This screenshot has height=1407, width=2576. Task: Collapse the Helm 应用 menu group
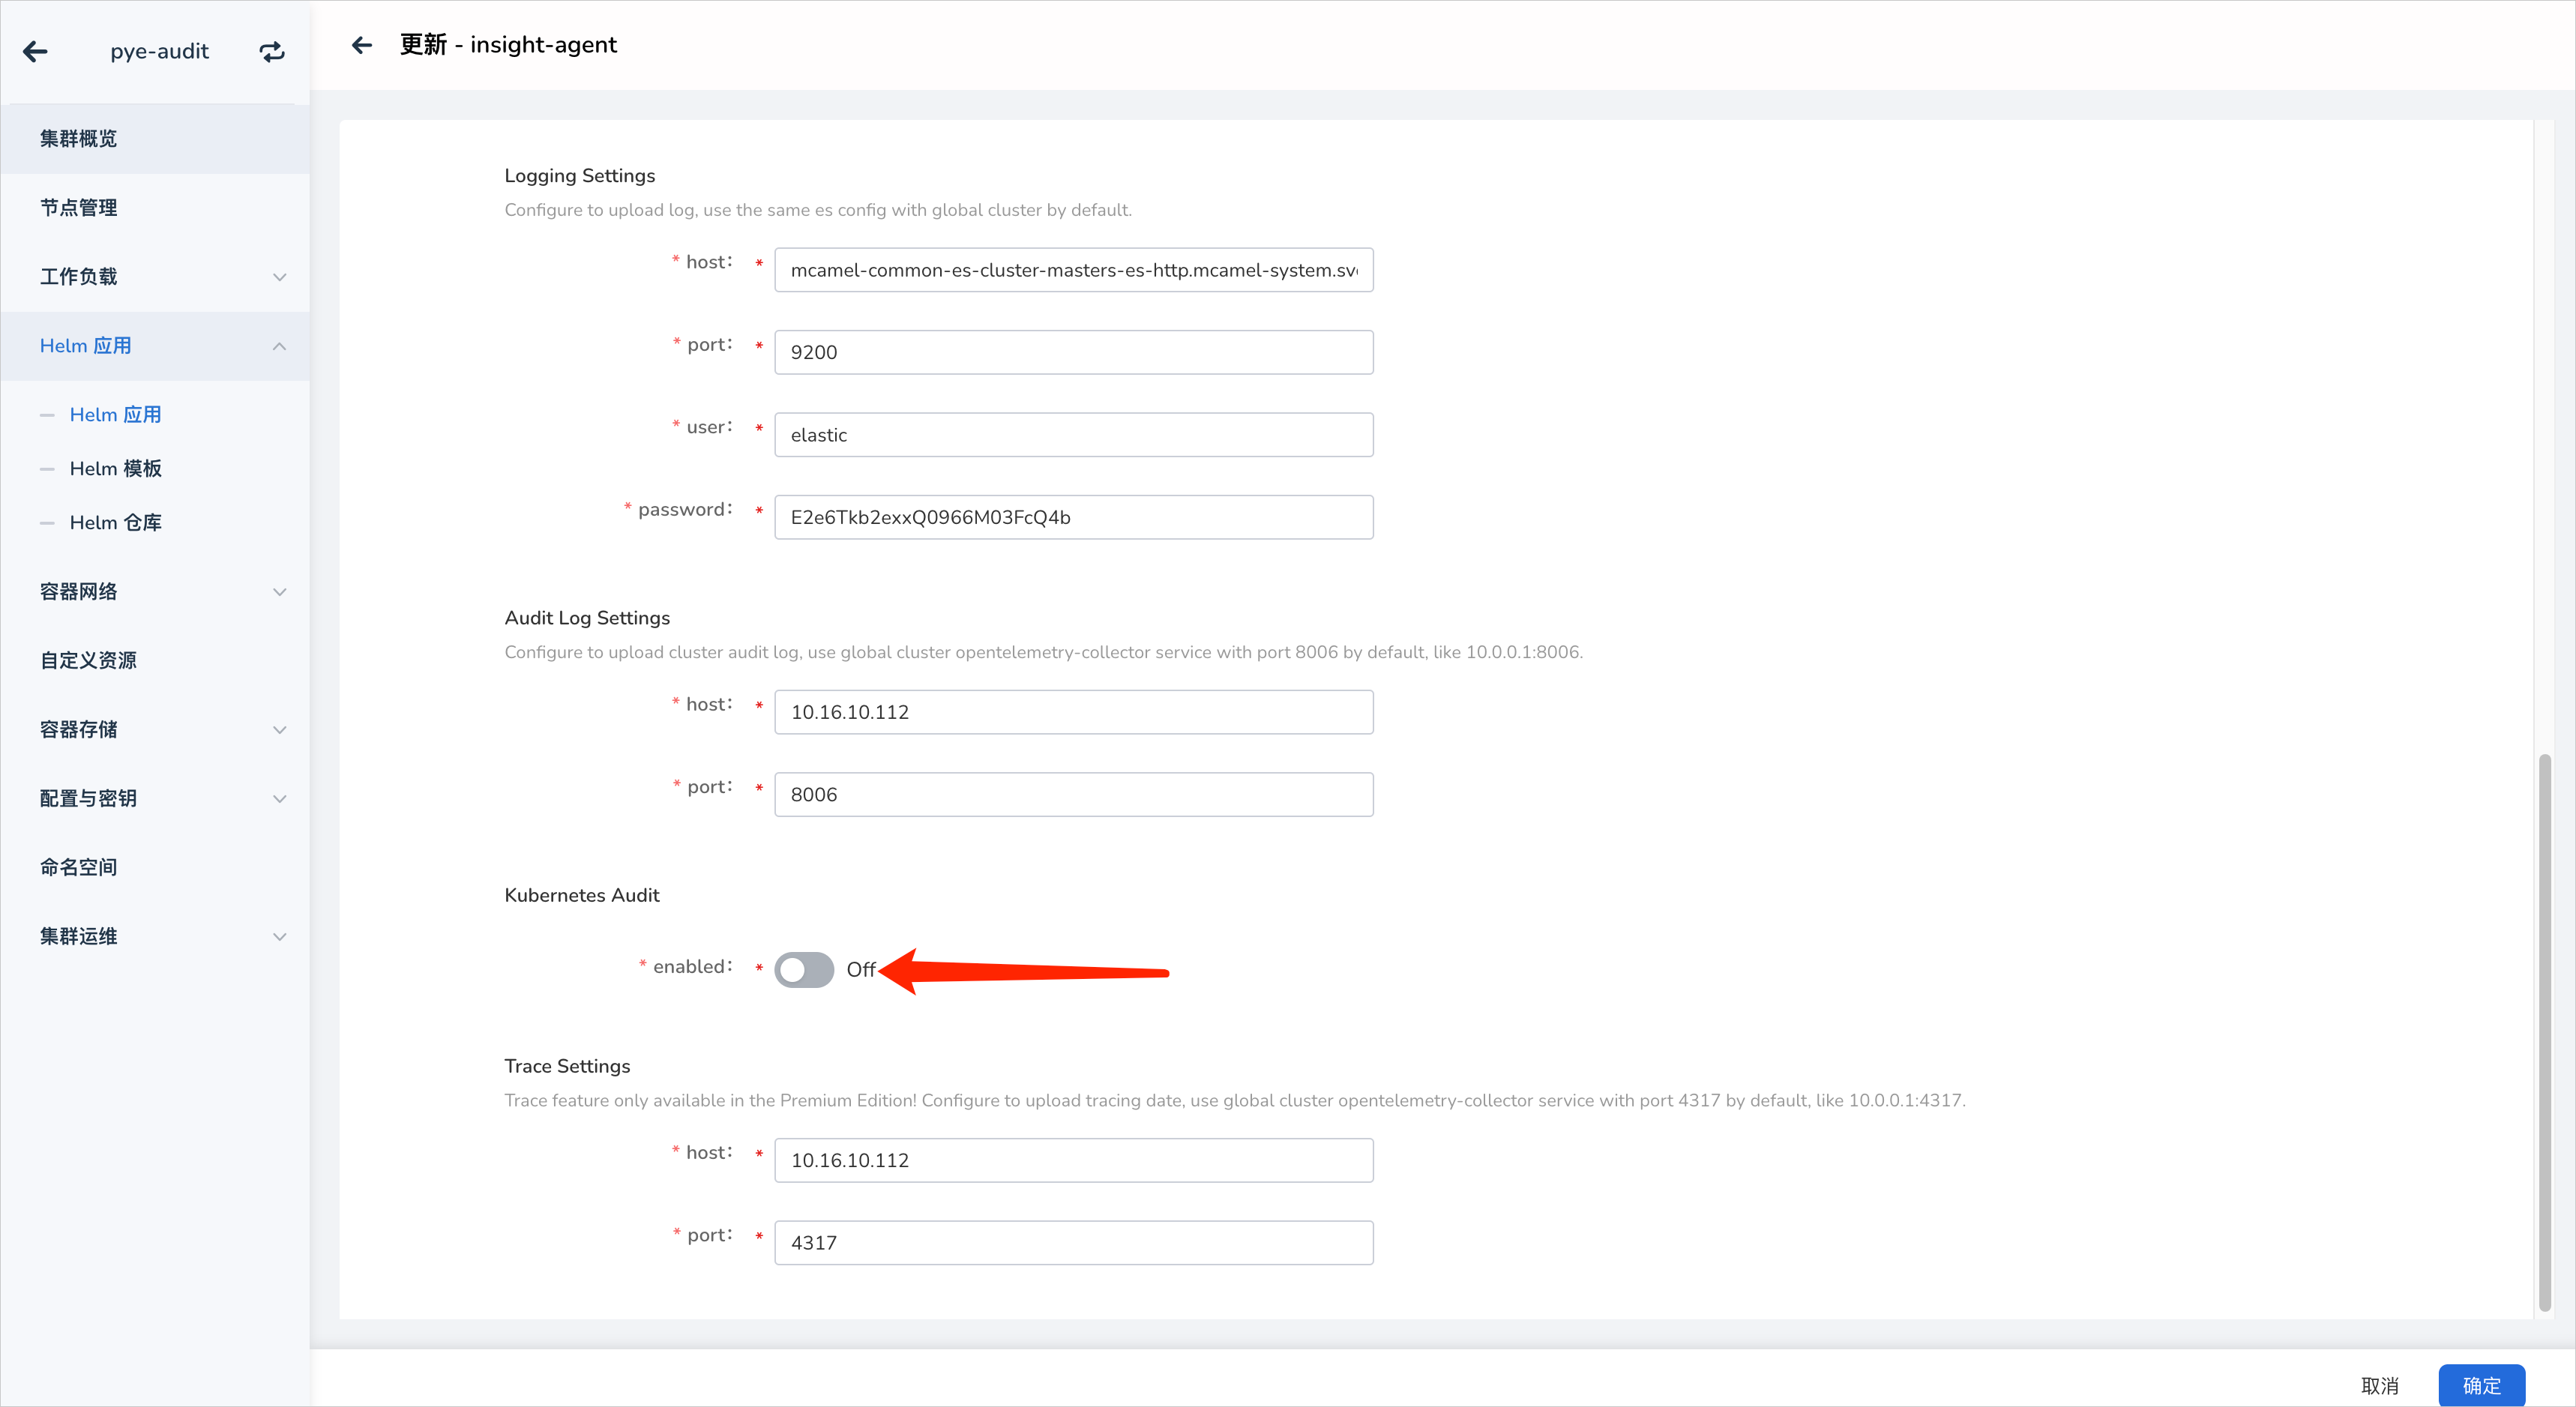tap(155, 346)
